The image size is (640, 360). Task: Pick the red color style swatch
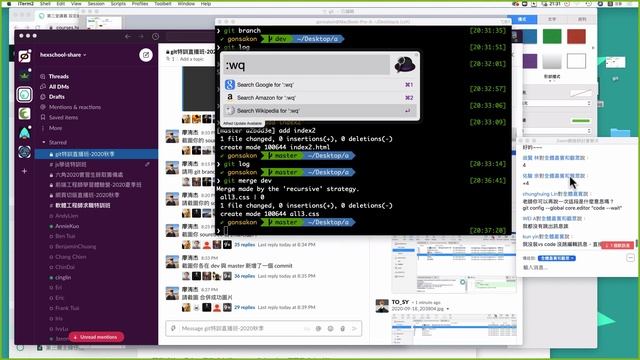576,36
